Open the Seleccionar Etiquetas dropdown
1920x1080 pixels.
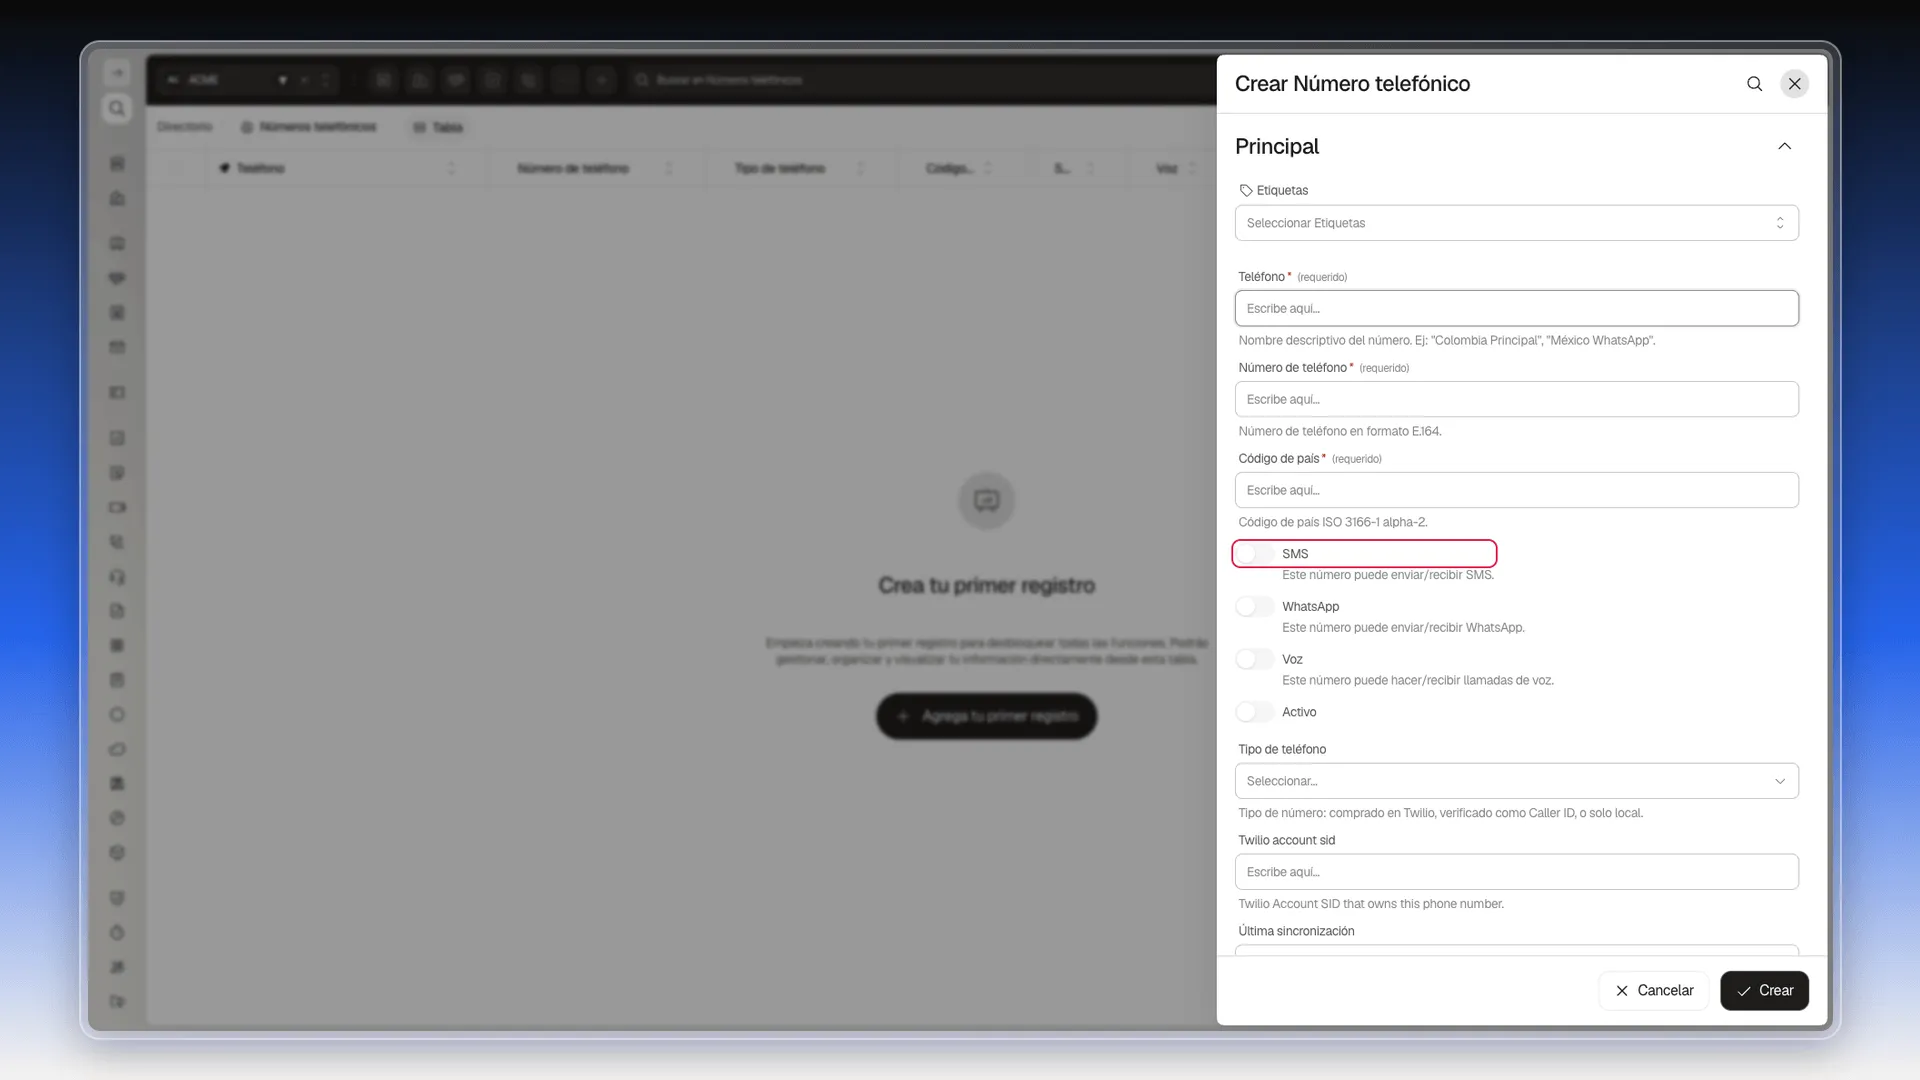[1516, 223]
